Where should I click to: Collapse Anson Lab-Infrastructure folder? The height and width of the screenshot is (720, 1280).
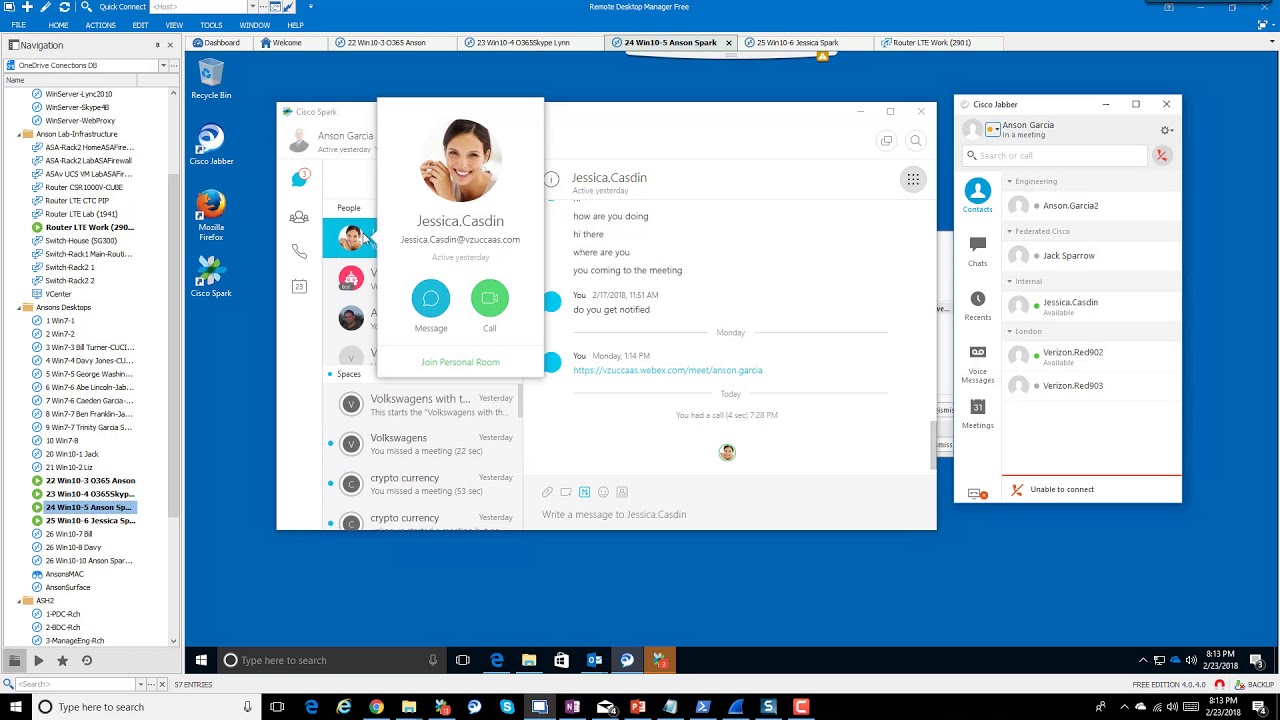pos(19,134)
